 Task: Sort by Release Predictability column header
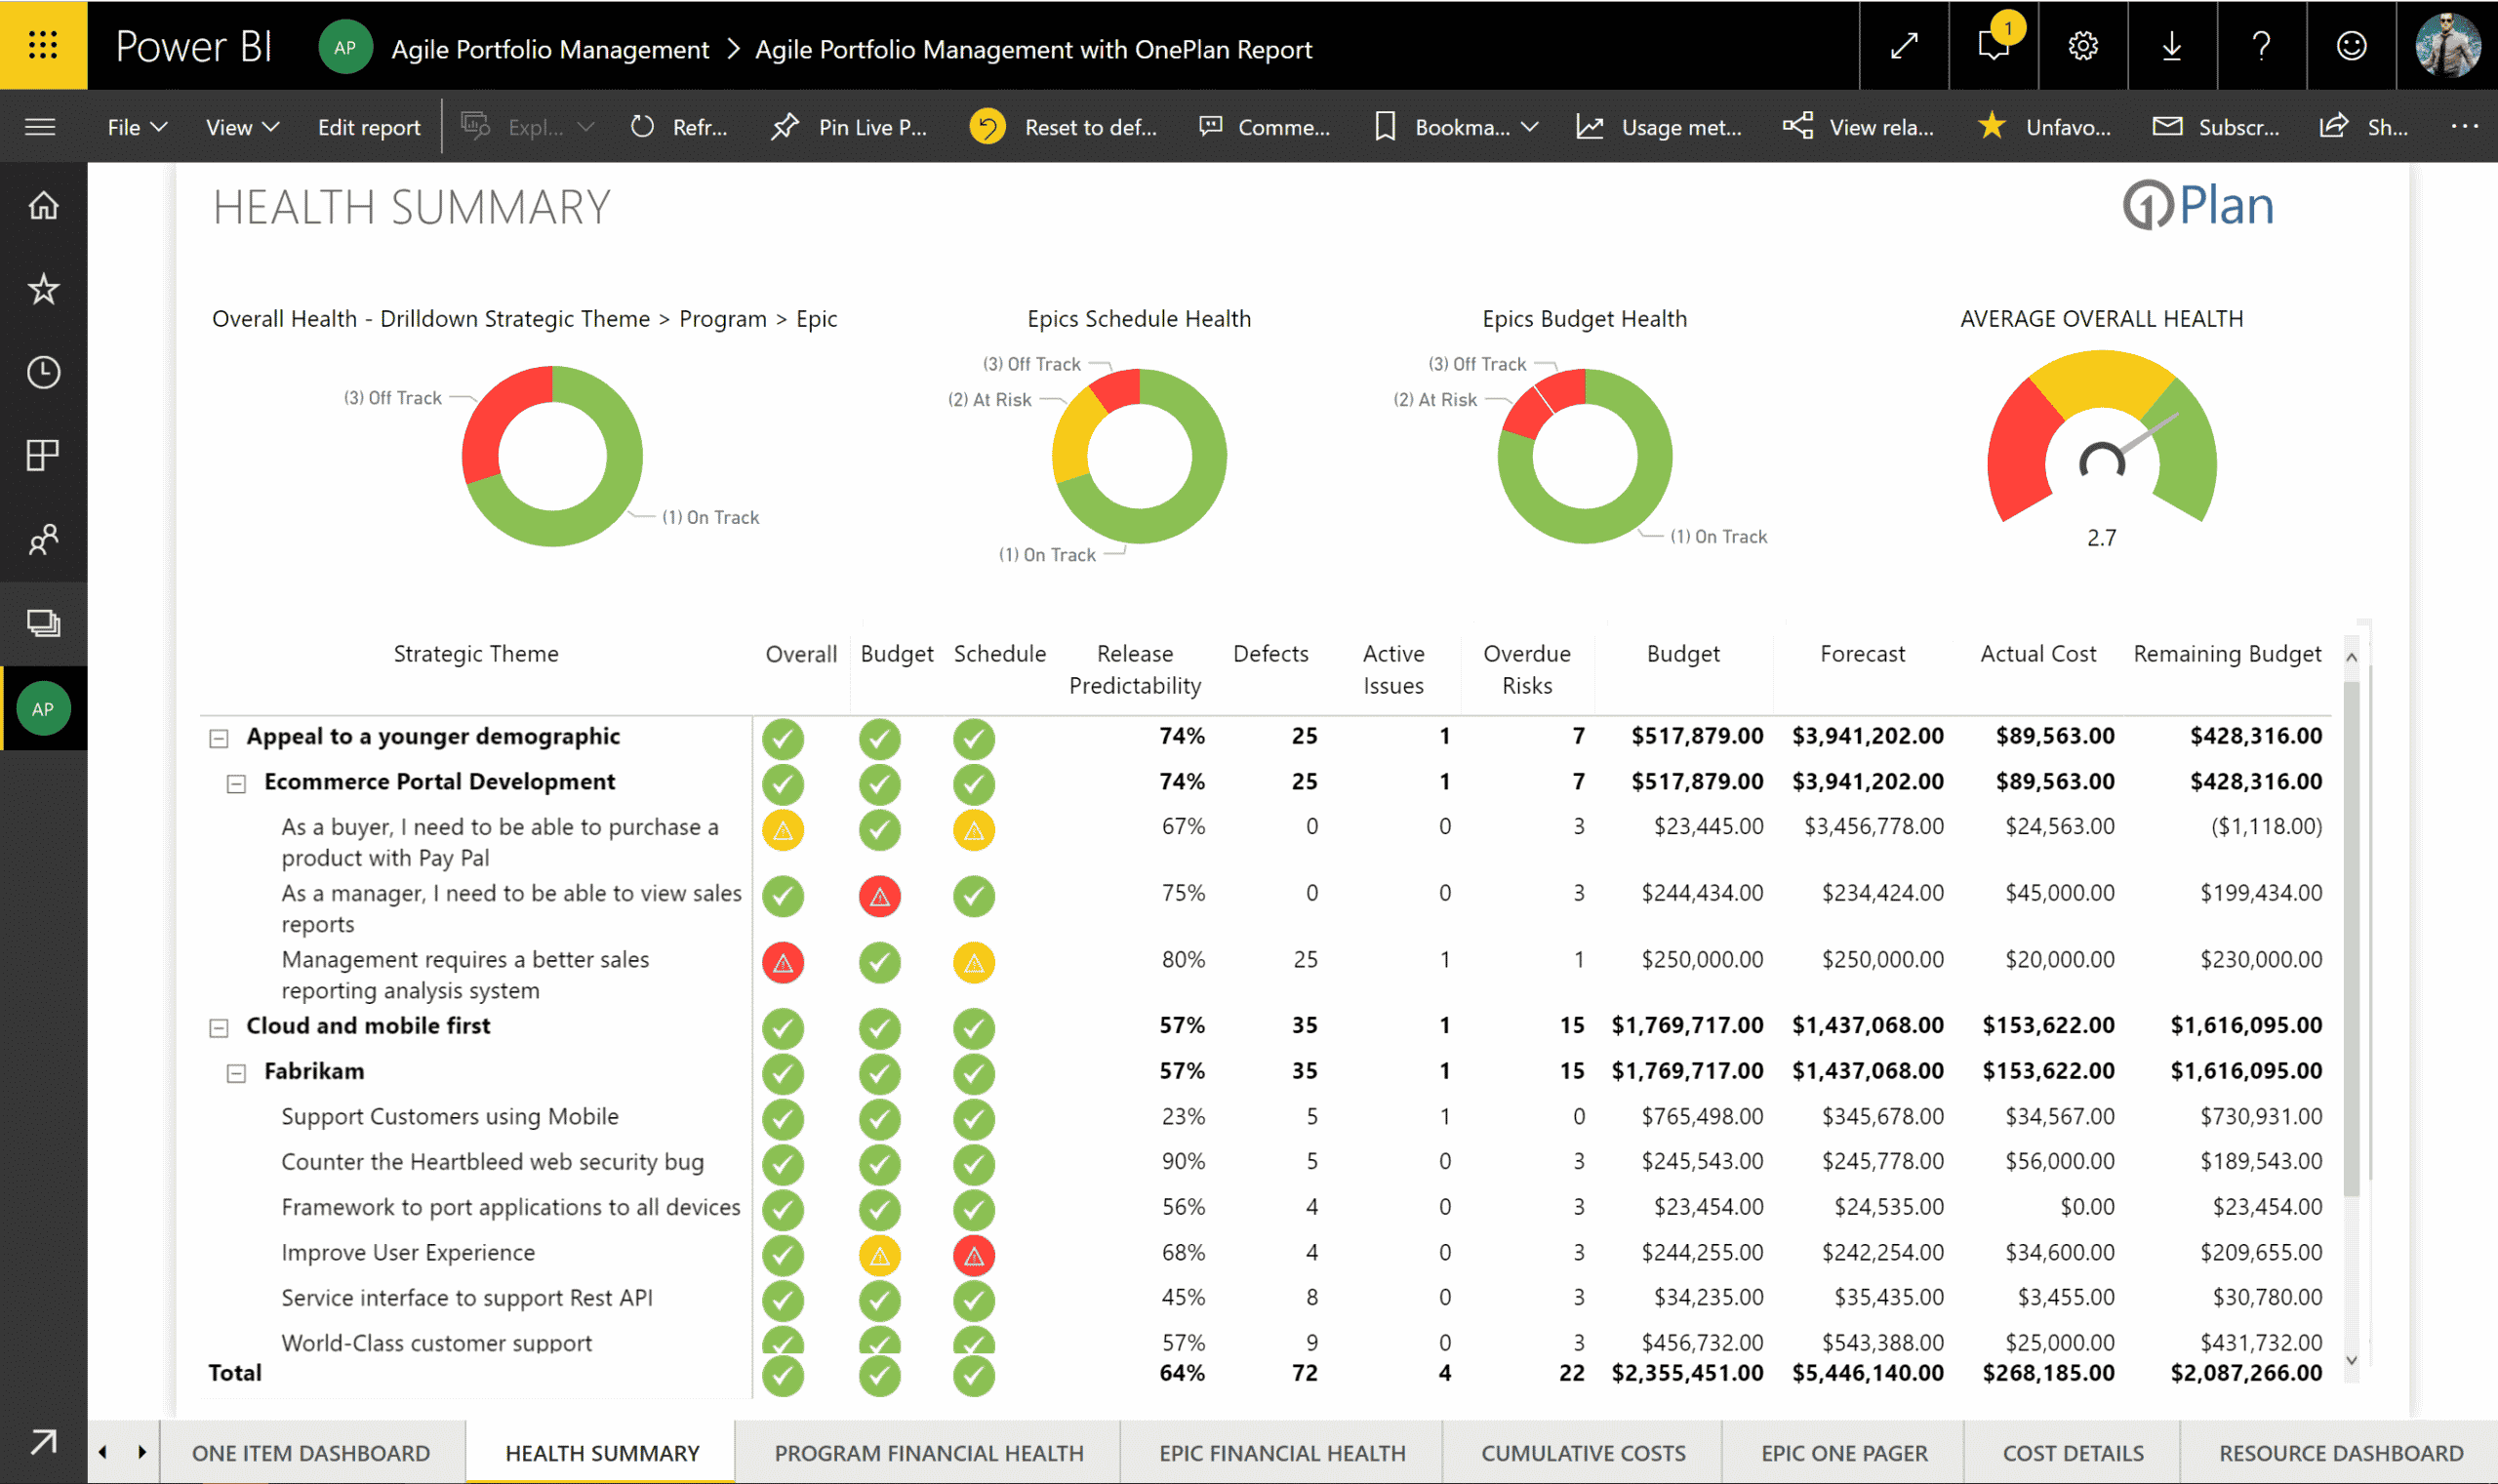click(x=1135, y=669)
